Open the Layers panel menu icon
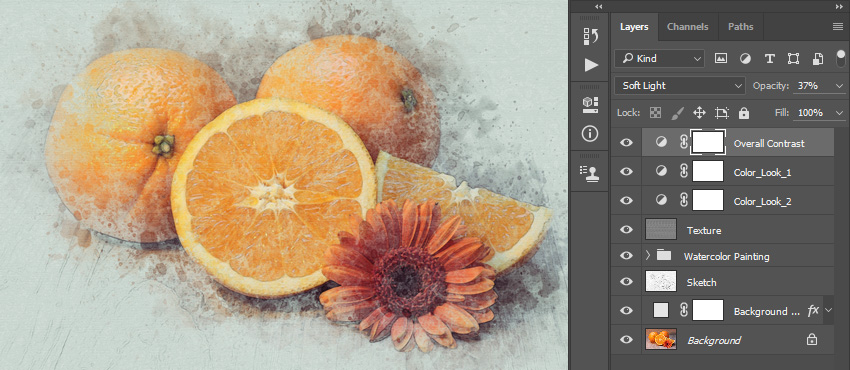The height and width of the screenshot is (370, 850). (838, 27)
